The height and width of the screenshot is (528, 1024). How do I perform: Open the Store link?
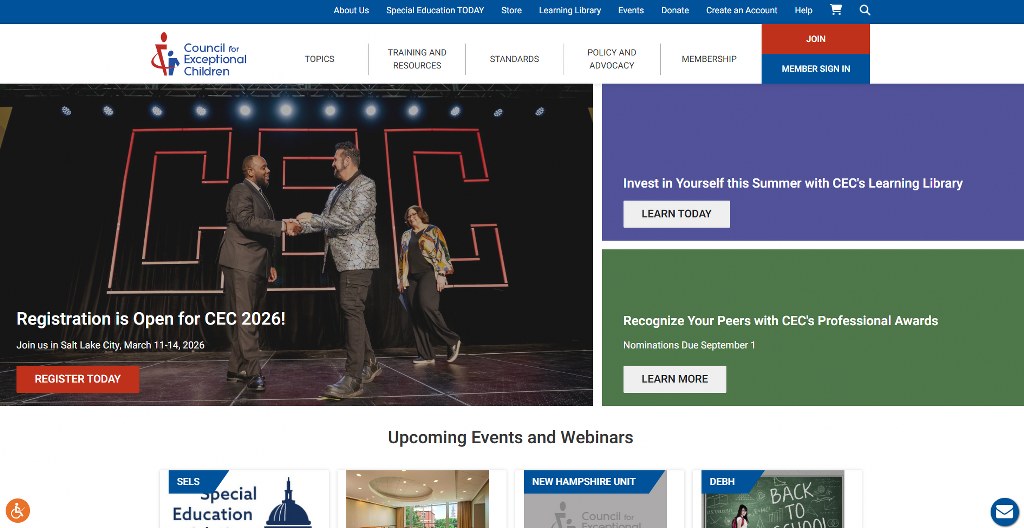click(511, 10)
